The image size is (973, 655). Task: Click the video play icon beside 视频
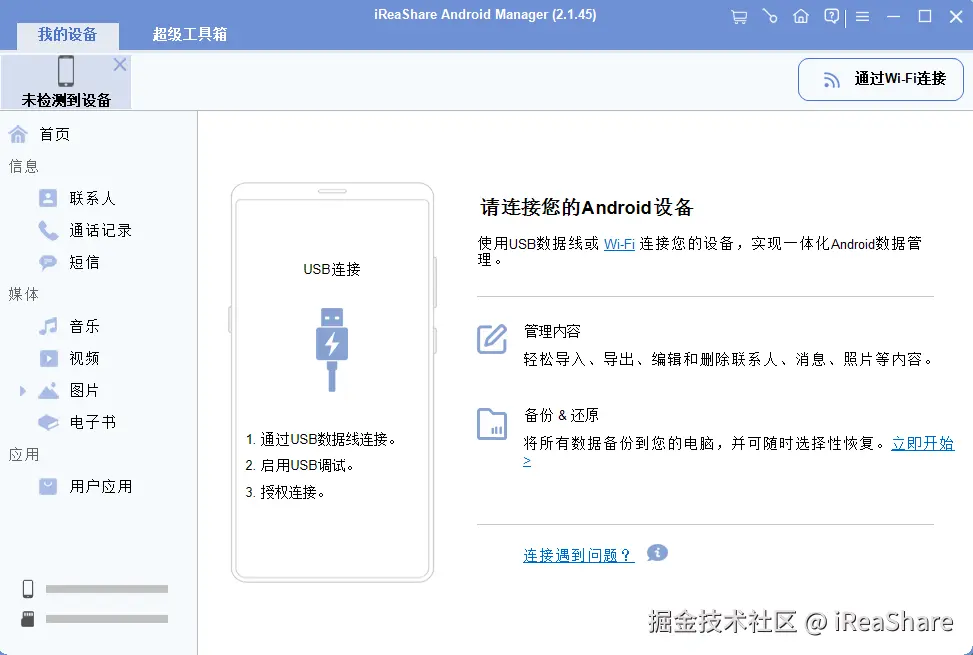coord(48,359)
